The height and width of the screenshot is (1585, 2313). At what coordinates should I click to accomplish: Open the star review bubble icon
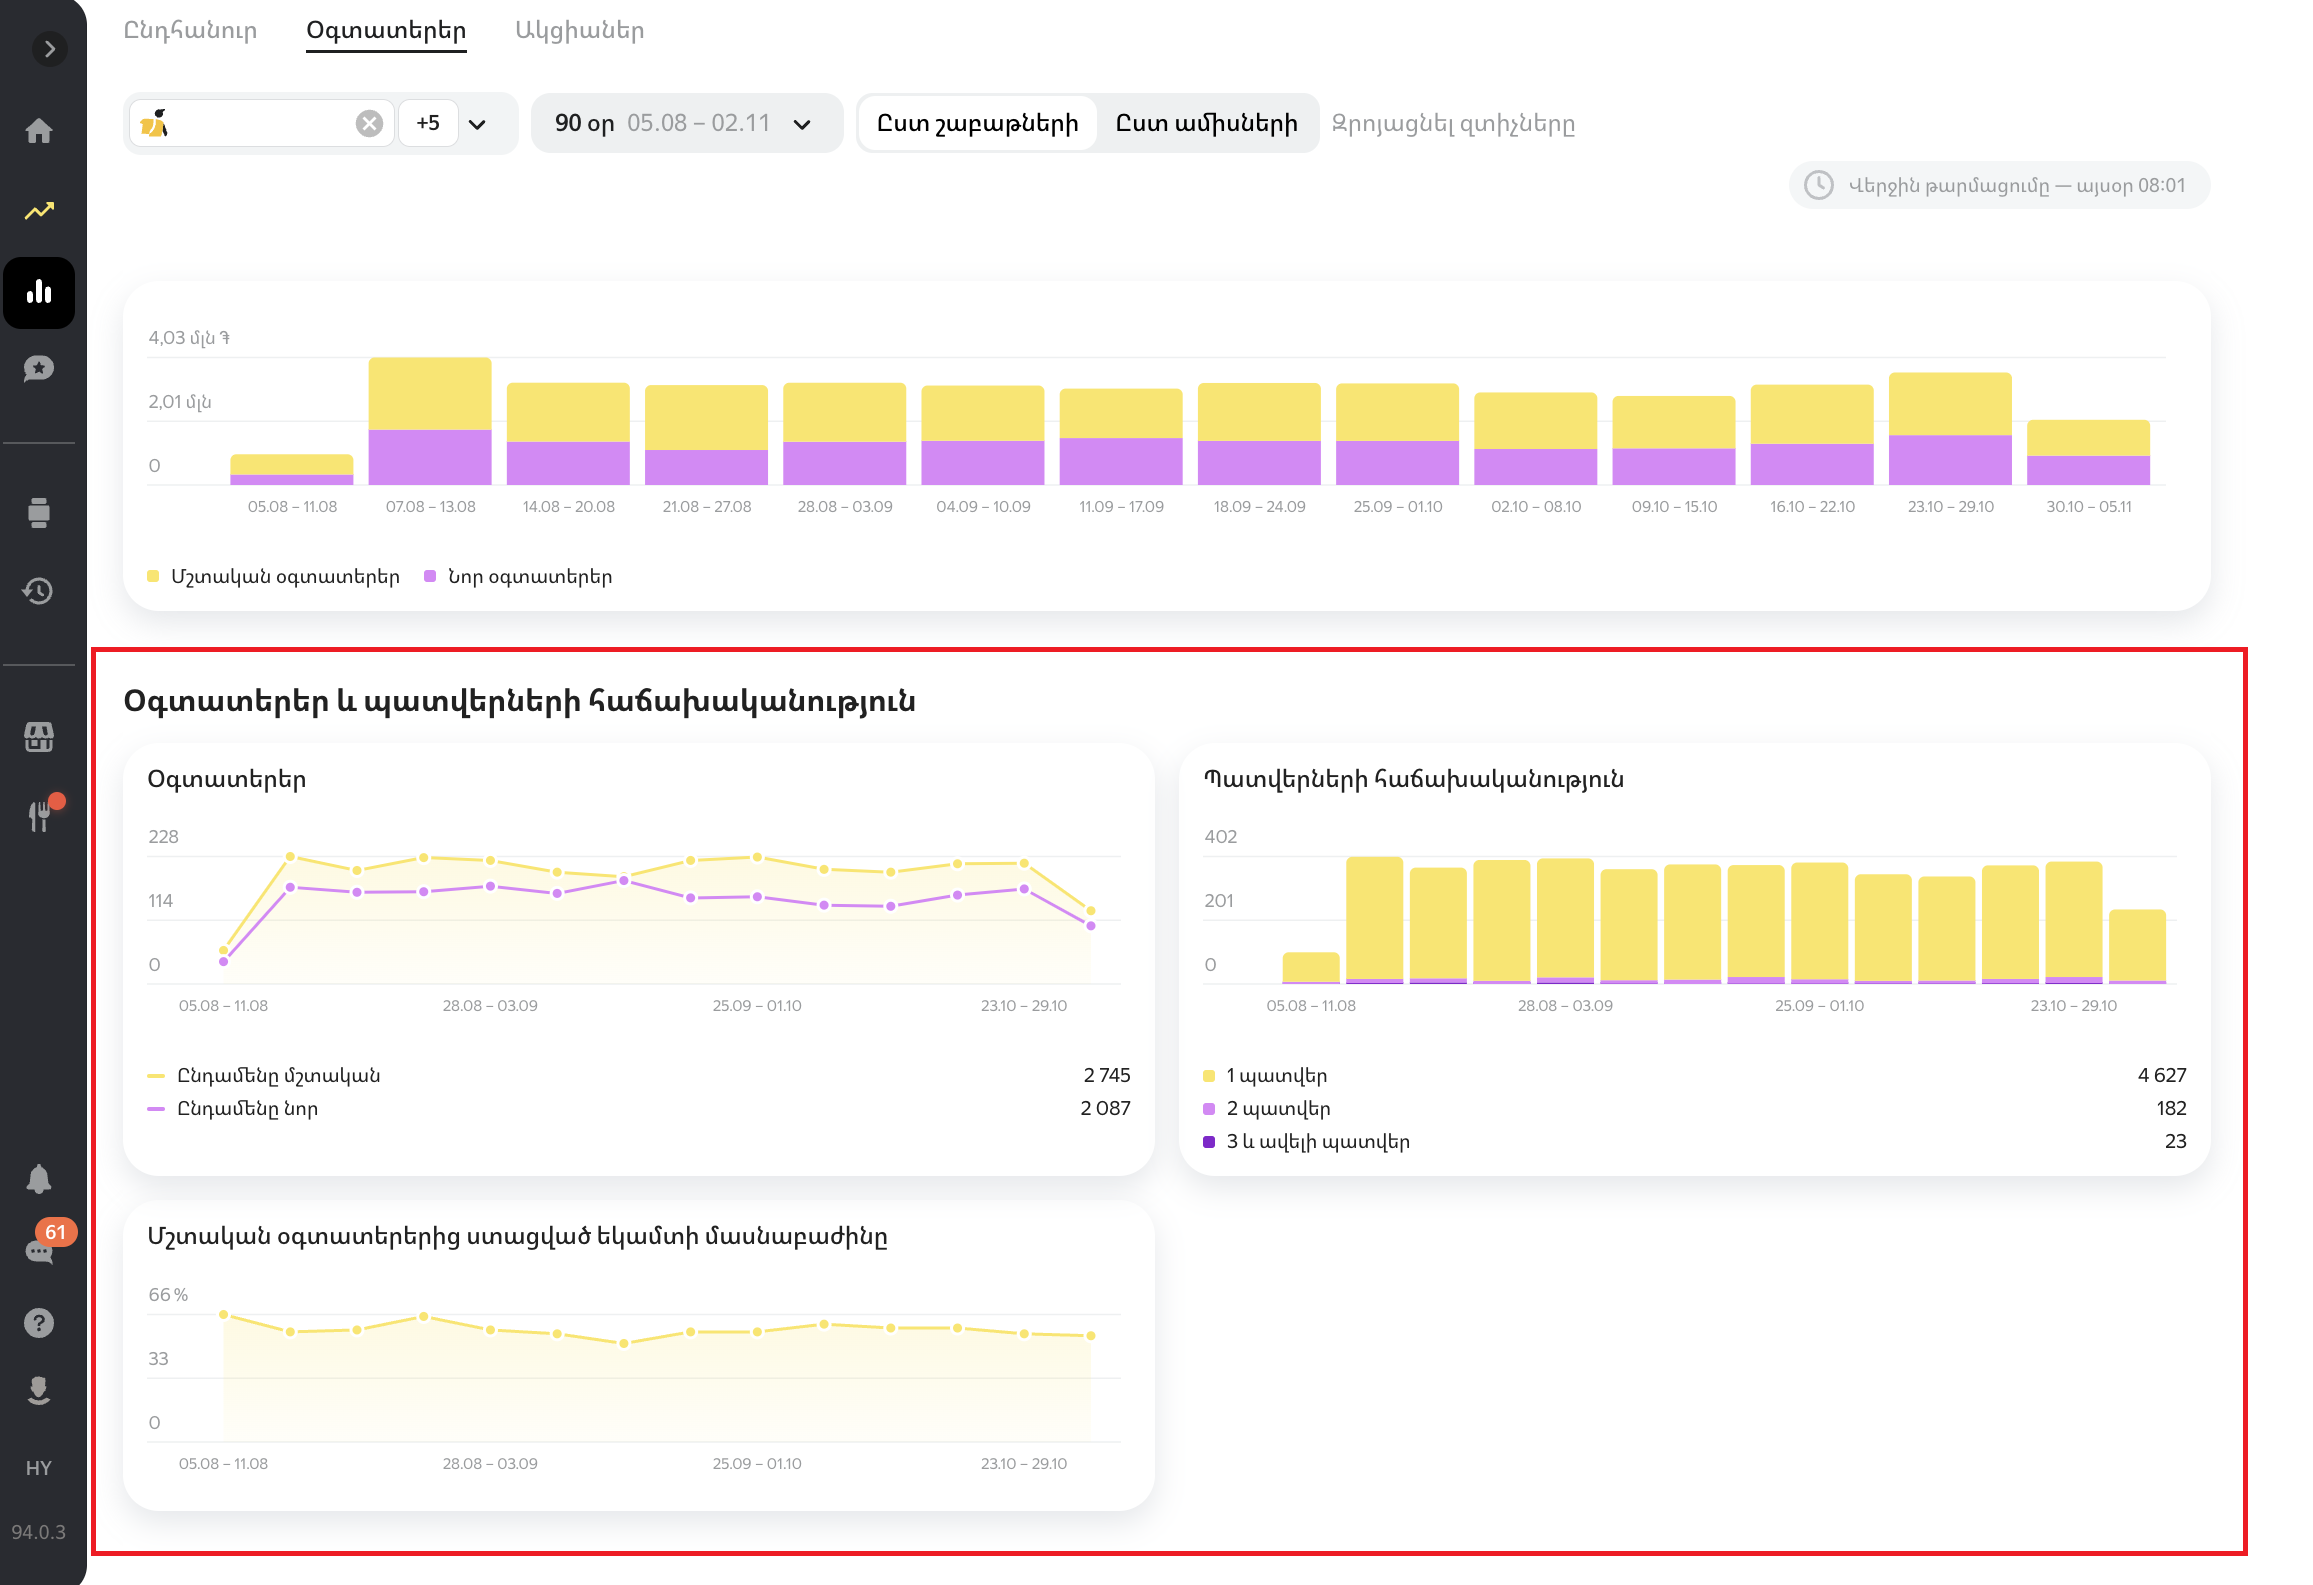point(39,369)
